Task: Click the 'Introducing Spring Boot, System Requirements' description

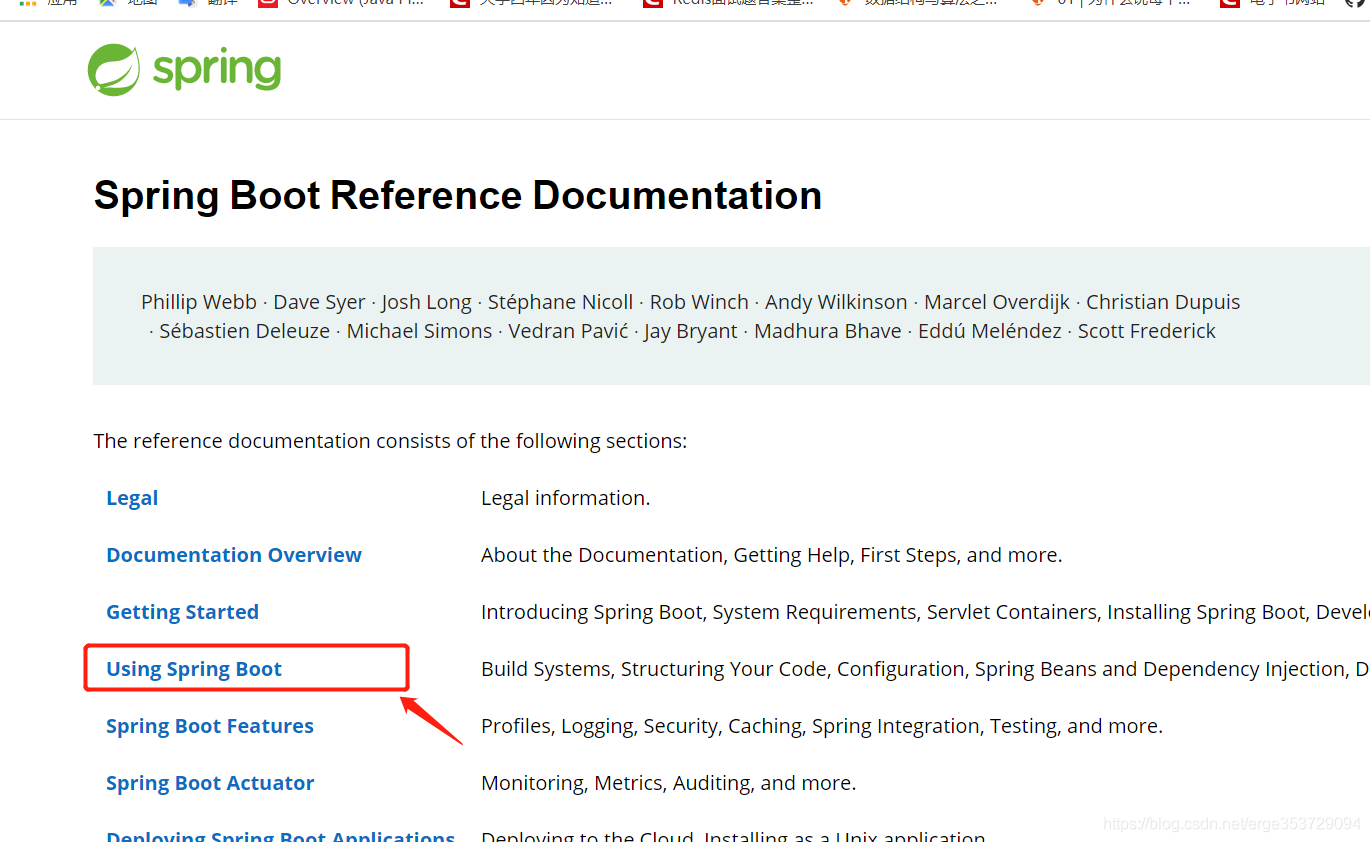Action: [925, 612]
